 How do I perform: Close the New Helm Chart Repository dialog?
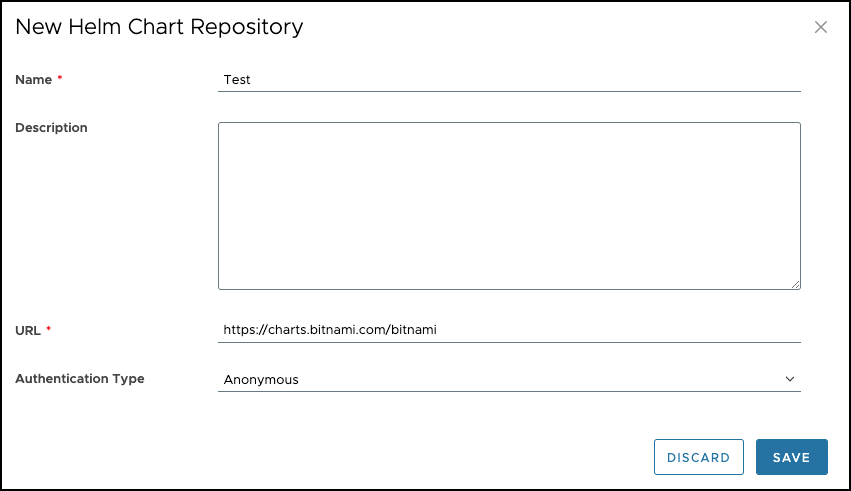tap(821, 28)
